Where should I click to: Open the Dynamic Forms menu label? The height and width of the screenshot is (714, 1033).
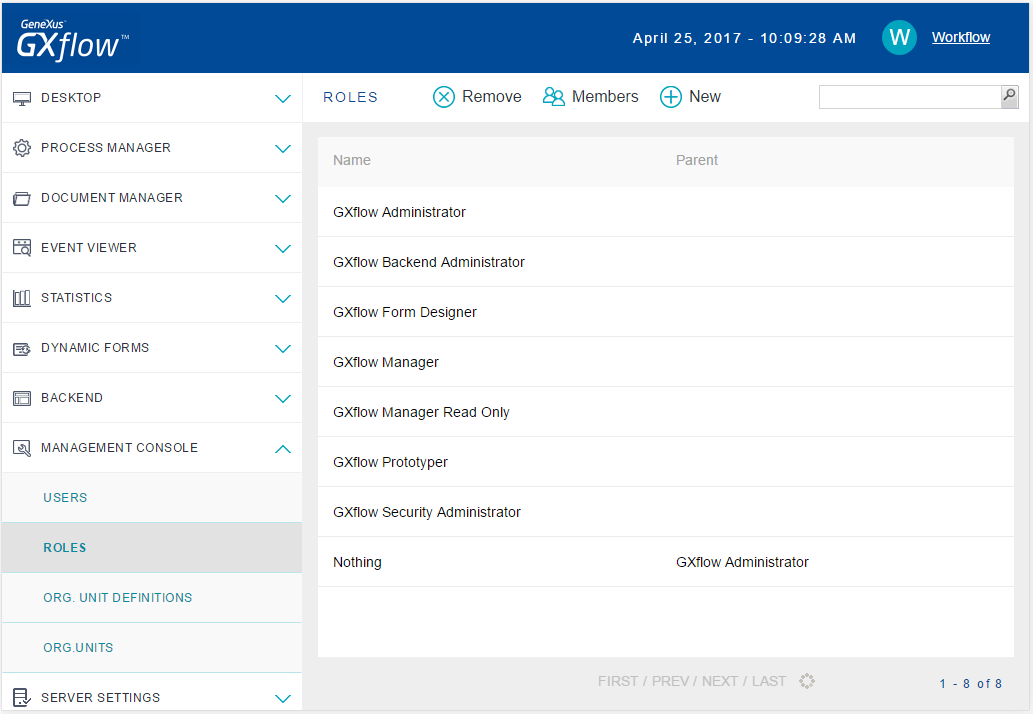[95, 348]
